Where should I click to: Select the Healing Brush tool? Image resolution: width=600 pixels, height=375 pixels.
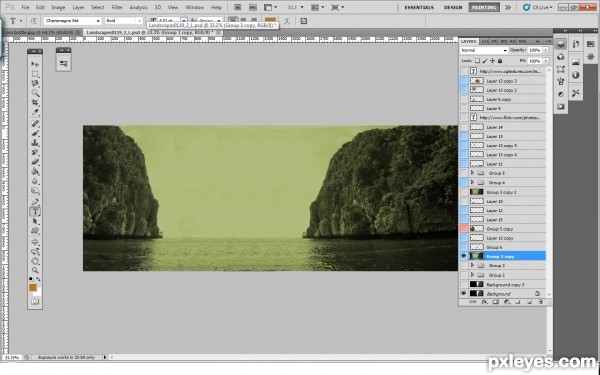35,123
